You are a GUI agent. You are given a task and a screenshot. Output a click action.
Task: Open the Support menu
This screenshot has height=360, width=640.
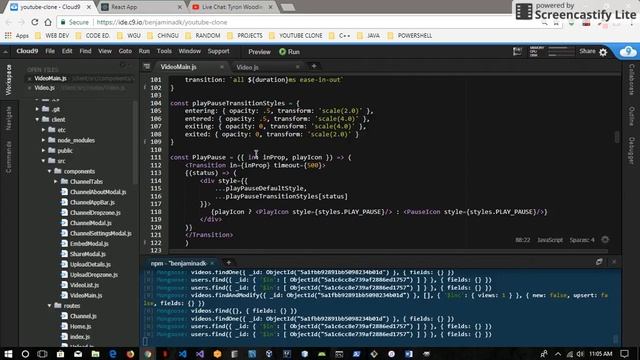tap(218, 51)
